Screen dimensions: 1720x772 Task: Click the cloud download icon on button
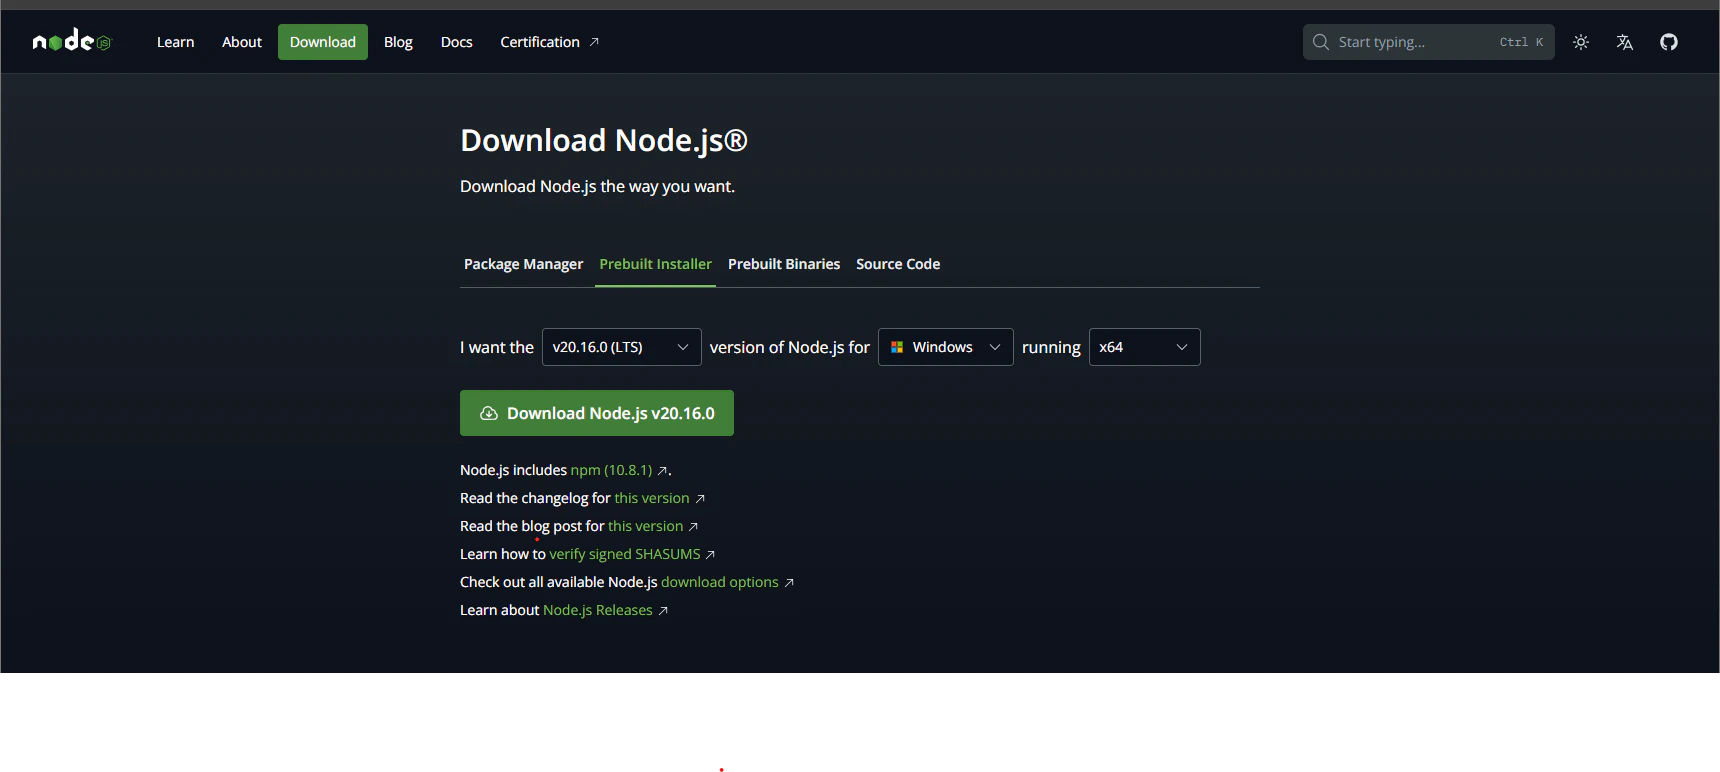489,413
